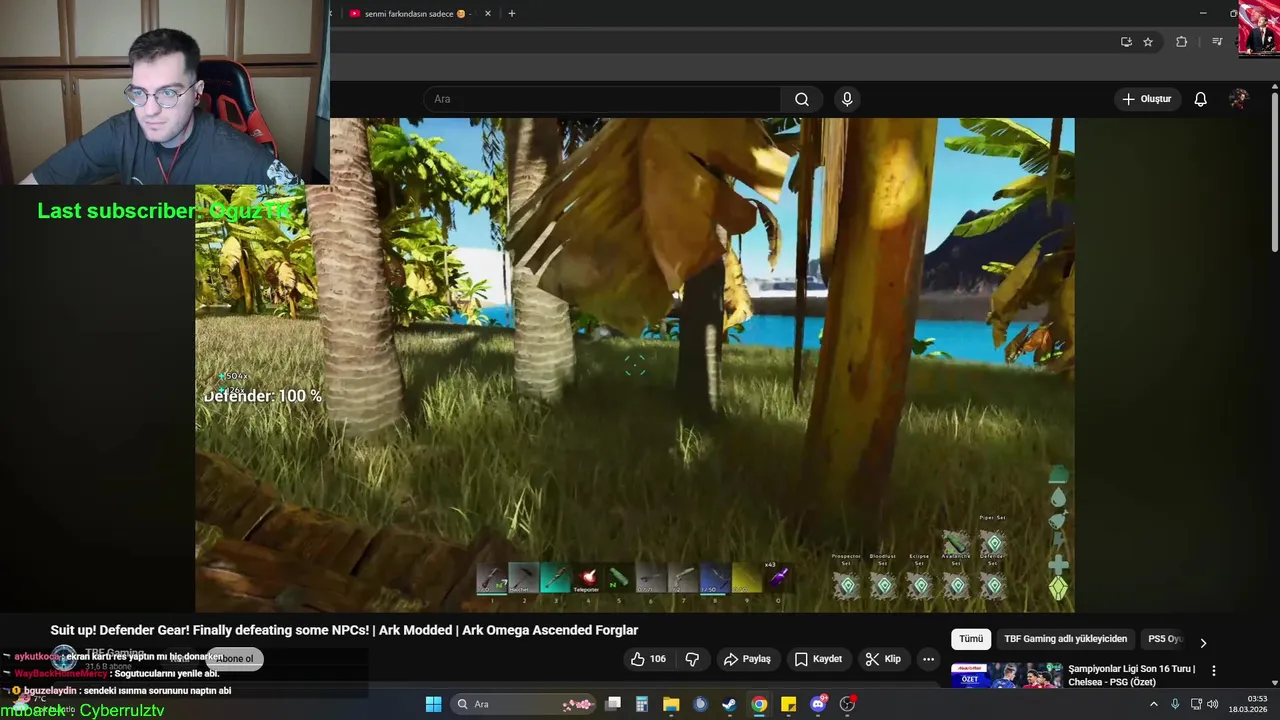The image size is (1280, 720).
Task: Click the YouTube page vertical scrollbar
Action: coord(1275,172)
